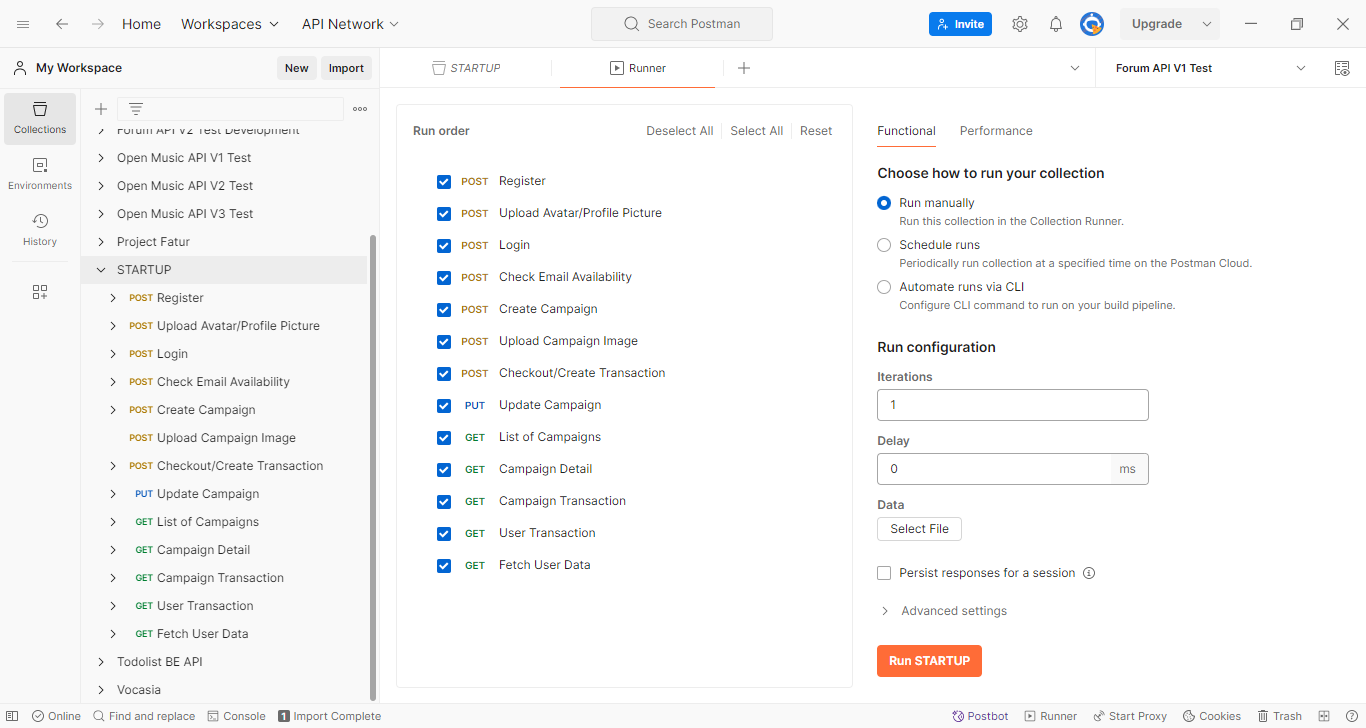The height and width of the screenshot is (728, 1366).
Task: Open a new tab with the plus icon
Action: click(743, 68)
